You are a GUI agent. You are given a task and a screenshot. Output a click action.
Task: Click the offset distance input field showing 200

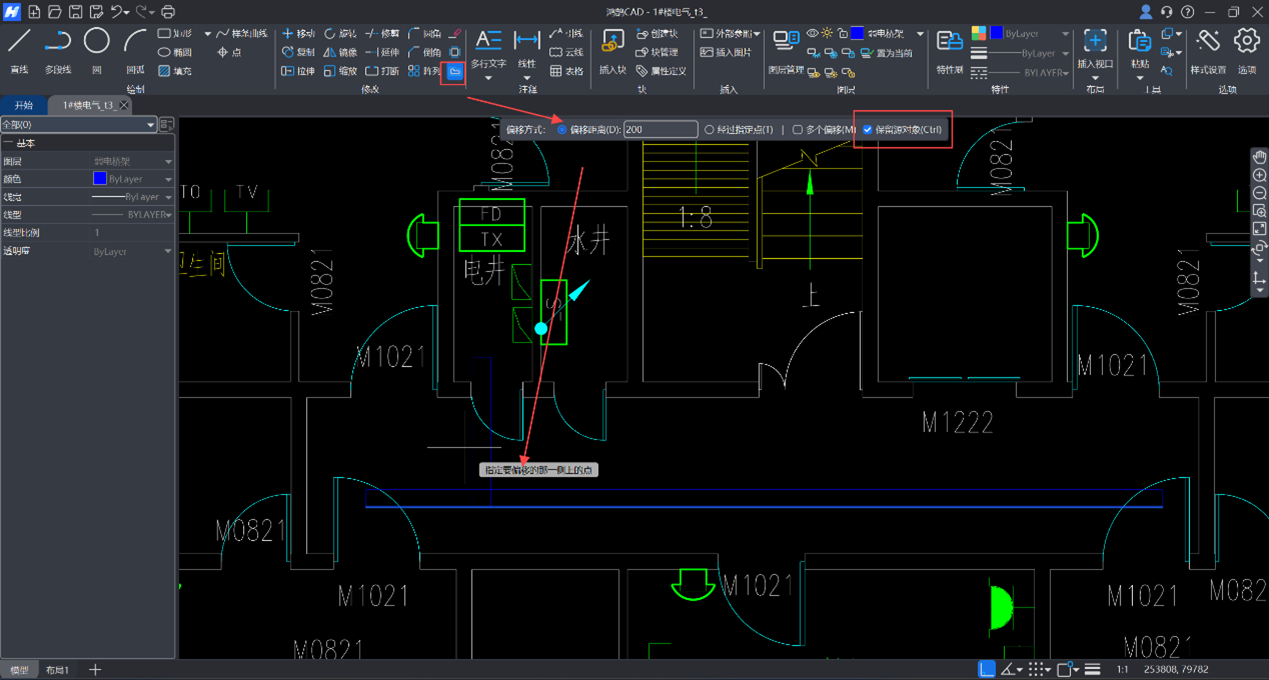coord(660,130)
